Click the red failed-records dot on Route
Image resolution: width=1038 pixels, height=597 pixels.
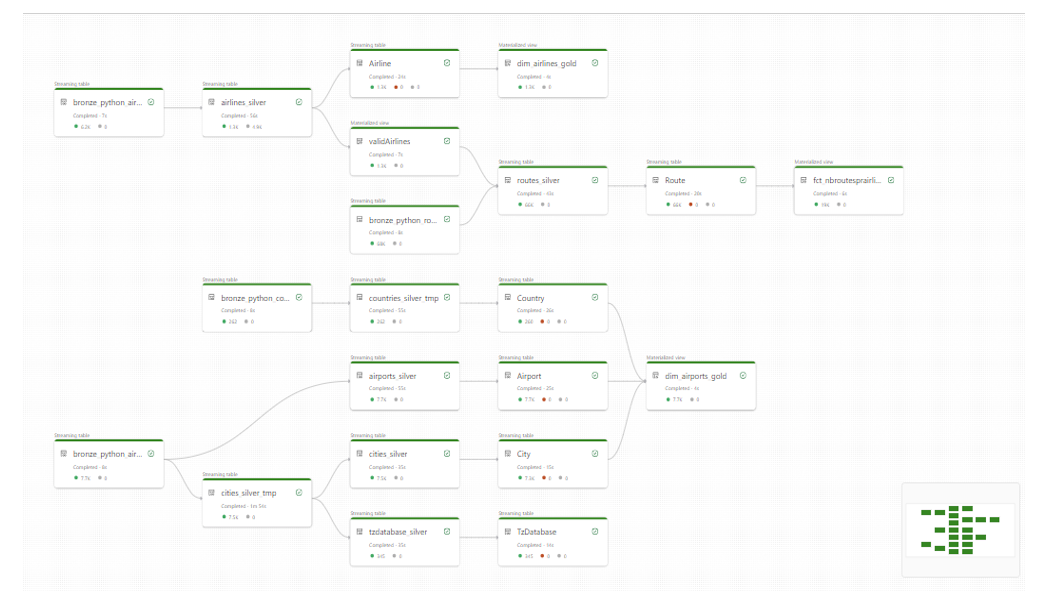tap(690, 205)
